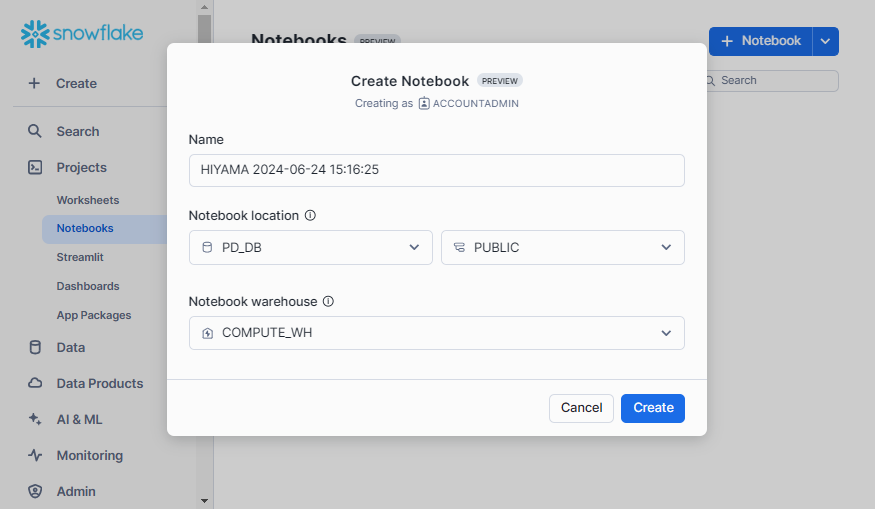Open the COMPUTE_WH warehouse dropdown
This screenshot has width=875, height=509.
[x=436, y=333]
